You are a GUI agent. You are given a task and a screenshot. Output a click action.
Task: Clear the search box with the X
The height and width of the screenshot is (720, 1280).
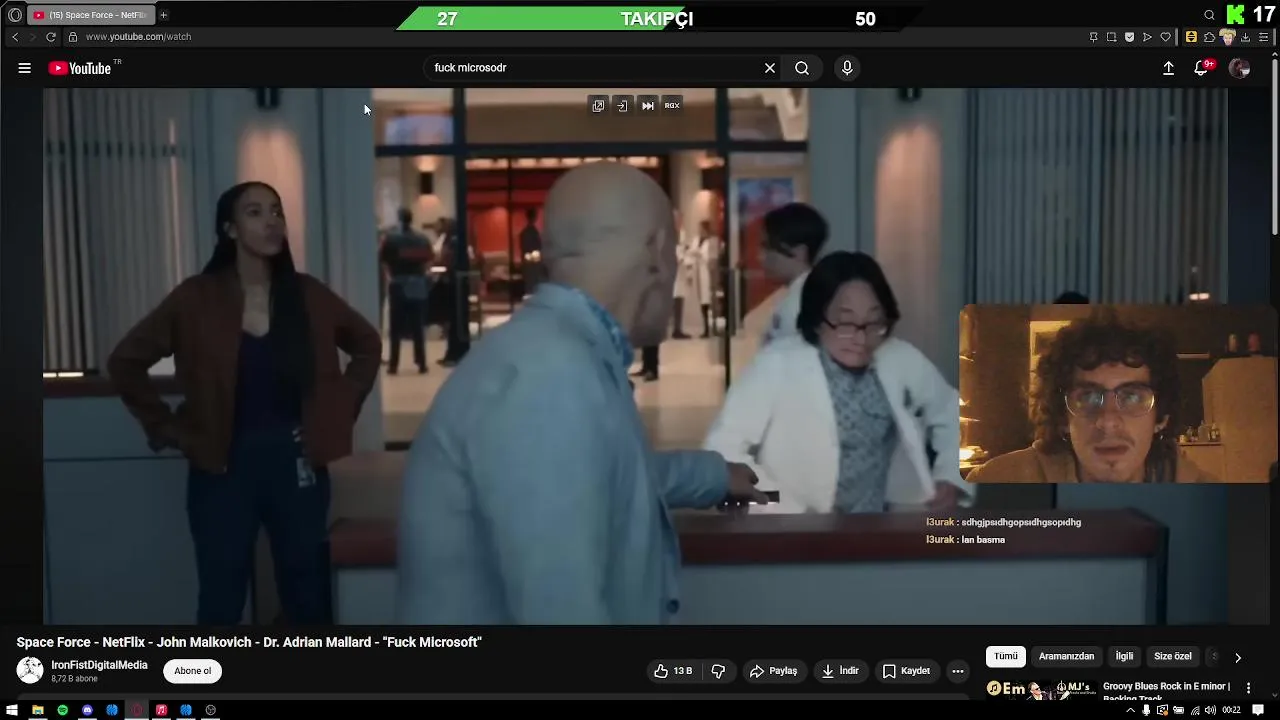point(770,68)
